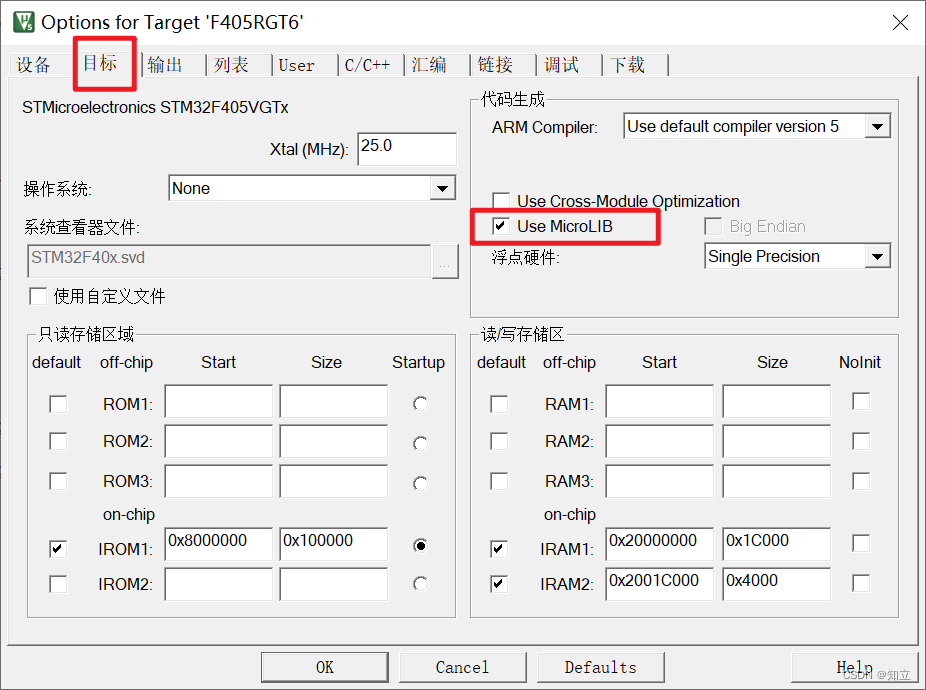Select the ROM3 Startup radio button
Viewport: 926px width, 690px height.
point(420,484)
